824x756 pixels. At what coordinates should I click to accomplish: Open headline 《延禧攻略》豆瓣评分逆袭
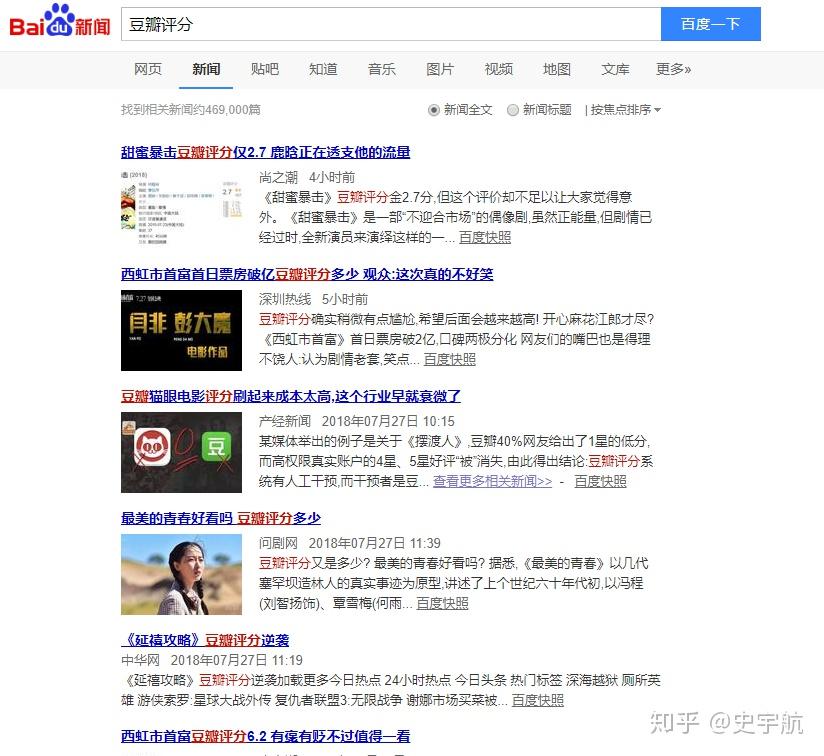click(205, 640)
